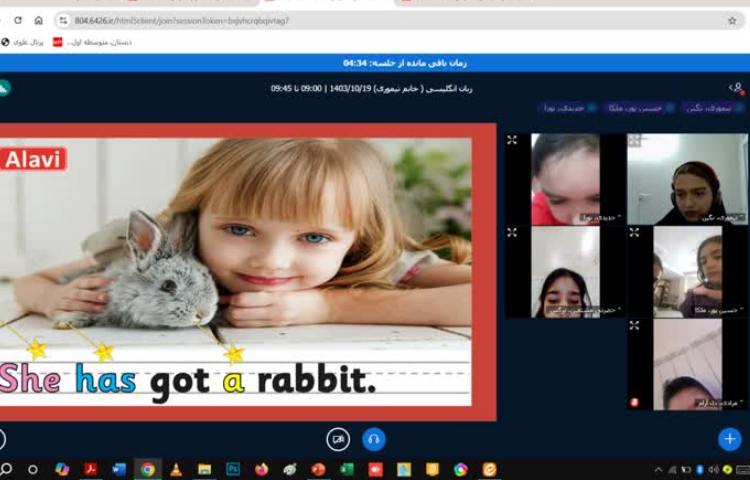Toggle the blue headphone audio button
This screenshot has height=480, width=750.
click(x=374, y=439)
